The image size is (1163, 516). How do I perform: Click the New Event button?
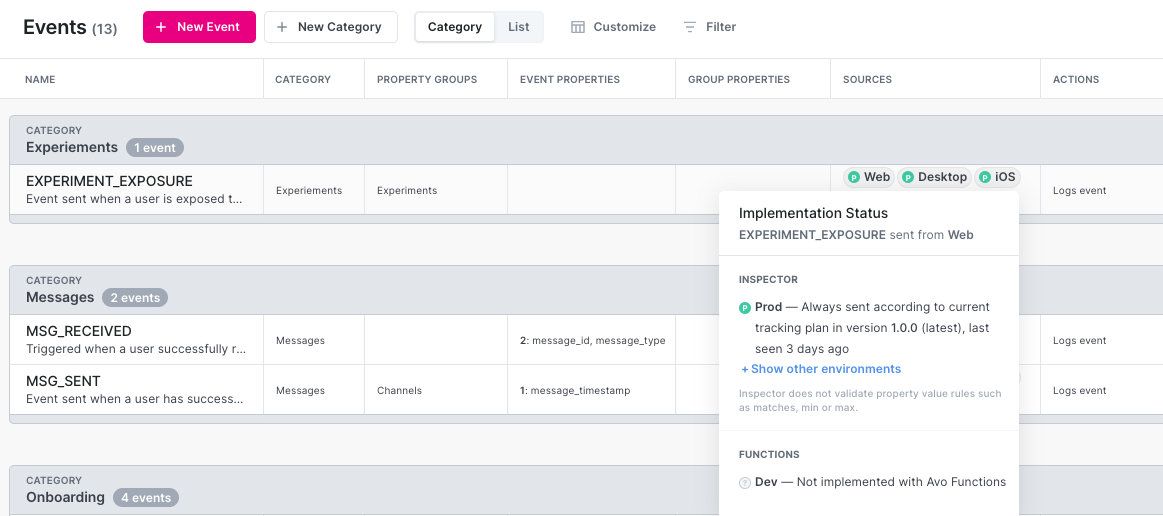point(199,27)
